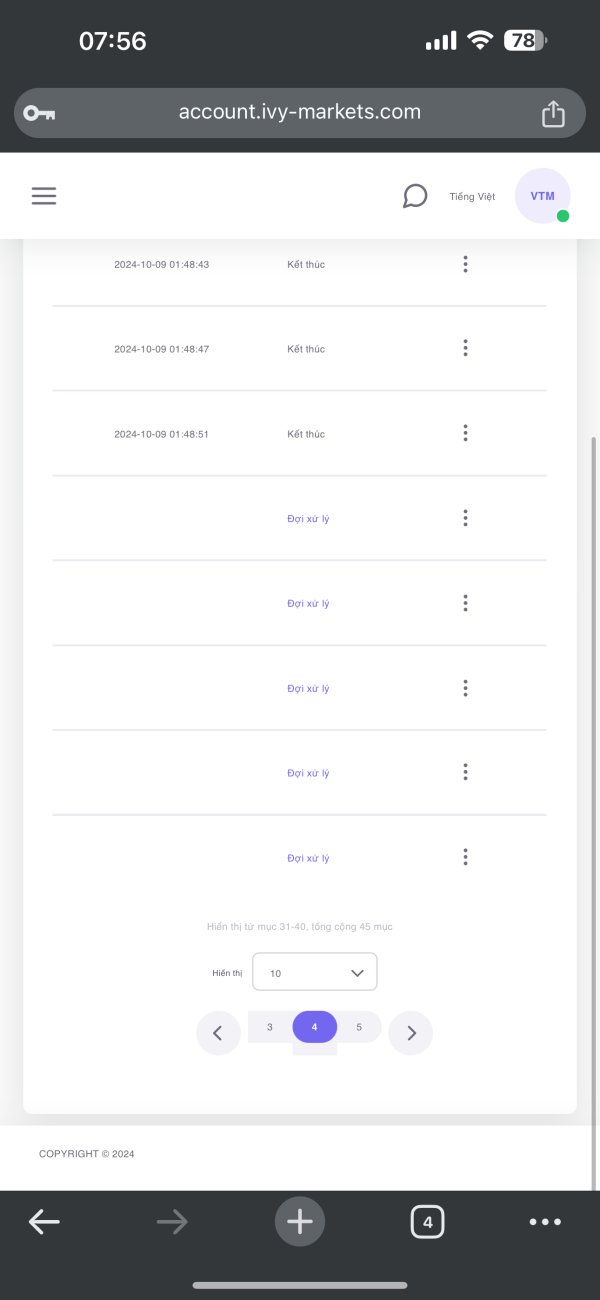Expand the rows-per-page dropdown showing 10
Viewport: 600px width, 1300px height.
coord(315,972)
